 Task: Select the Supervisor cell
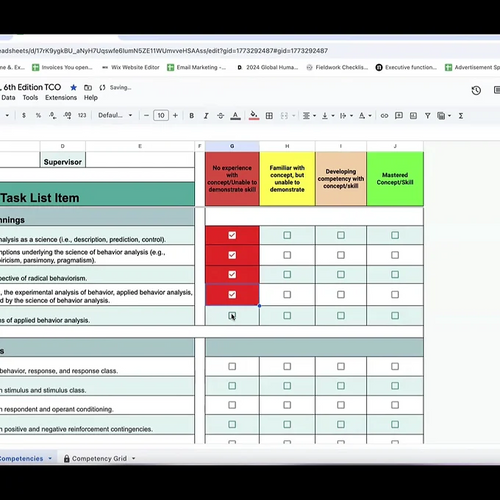[63, 160]
